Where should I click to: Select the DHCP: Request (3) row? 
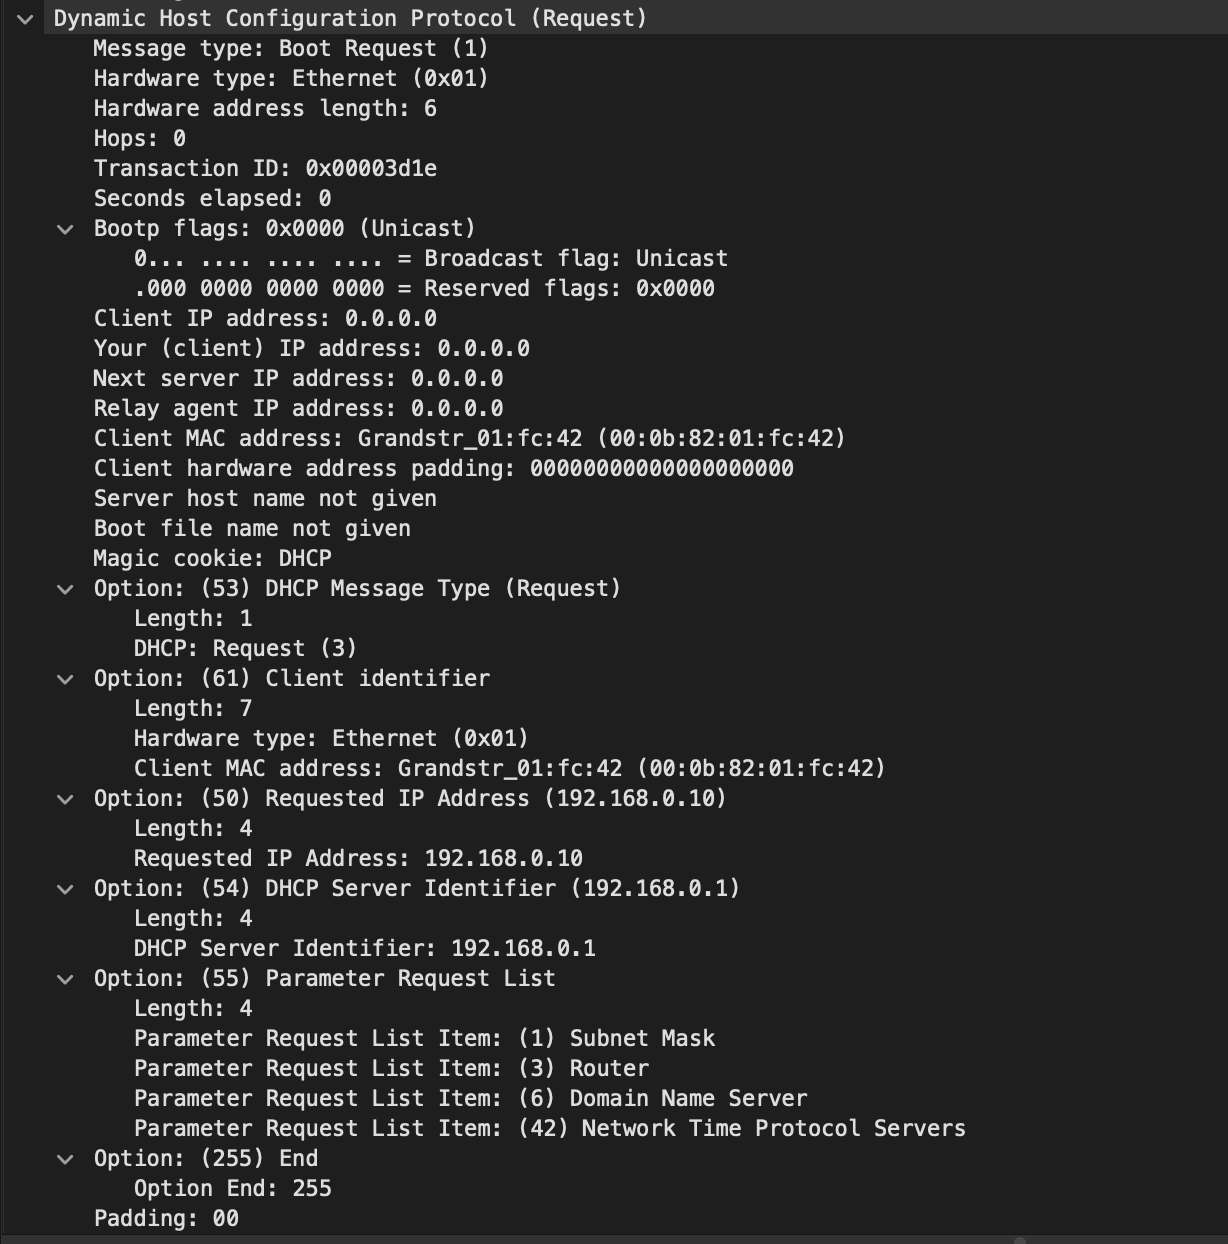point(245,648)
